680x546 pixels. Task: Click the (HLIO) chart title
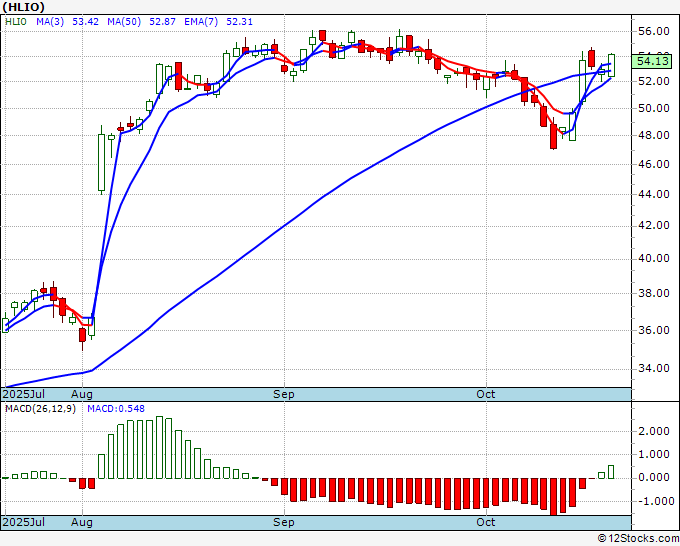(23, 7)
